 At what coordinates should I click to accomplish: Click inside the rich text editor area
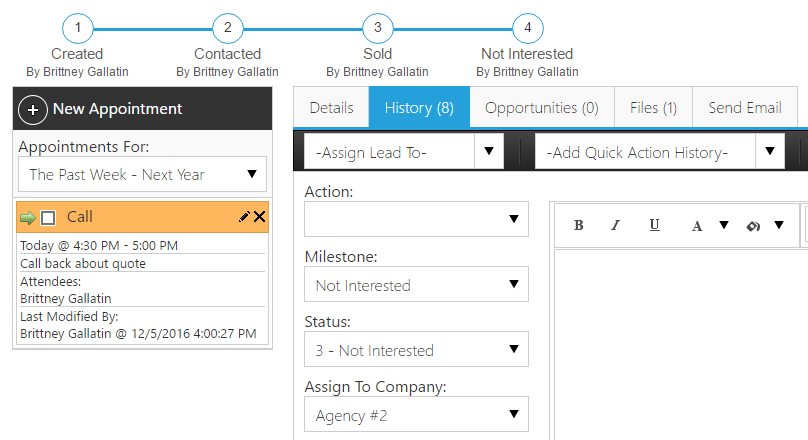tap(680, 340)
